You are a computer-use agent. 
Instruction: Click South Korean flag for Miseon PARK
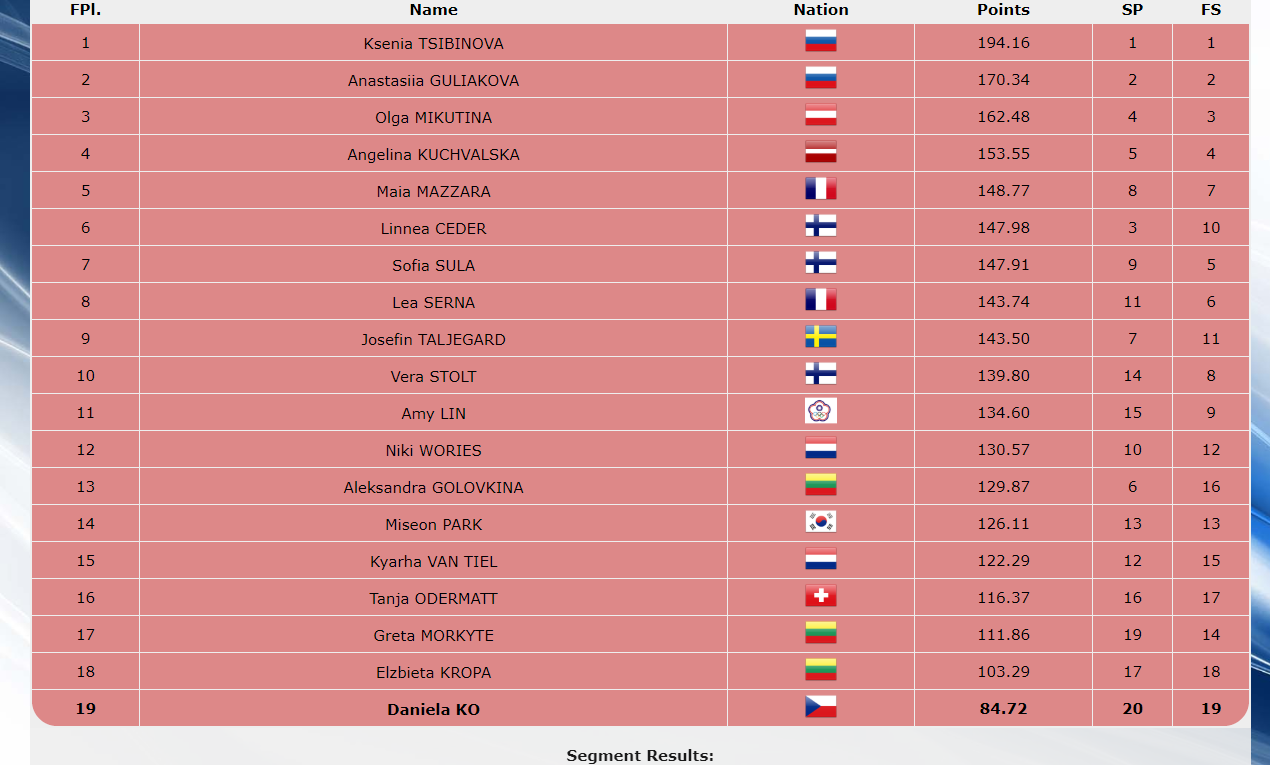click(821, 522)
